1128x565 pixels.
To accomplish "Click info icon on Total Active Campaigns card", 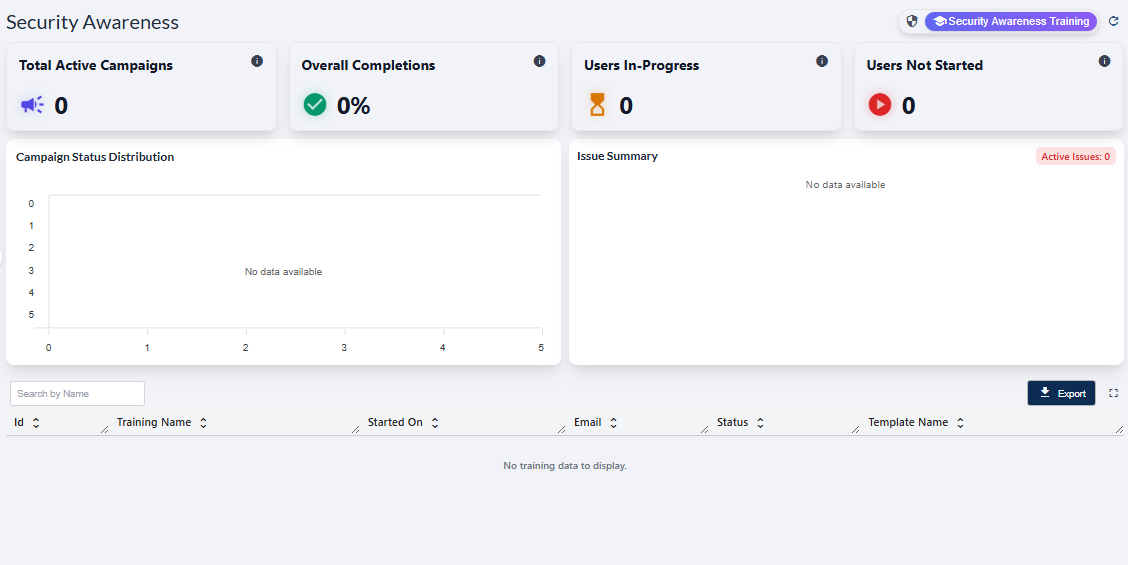I will 257,61.
